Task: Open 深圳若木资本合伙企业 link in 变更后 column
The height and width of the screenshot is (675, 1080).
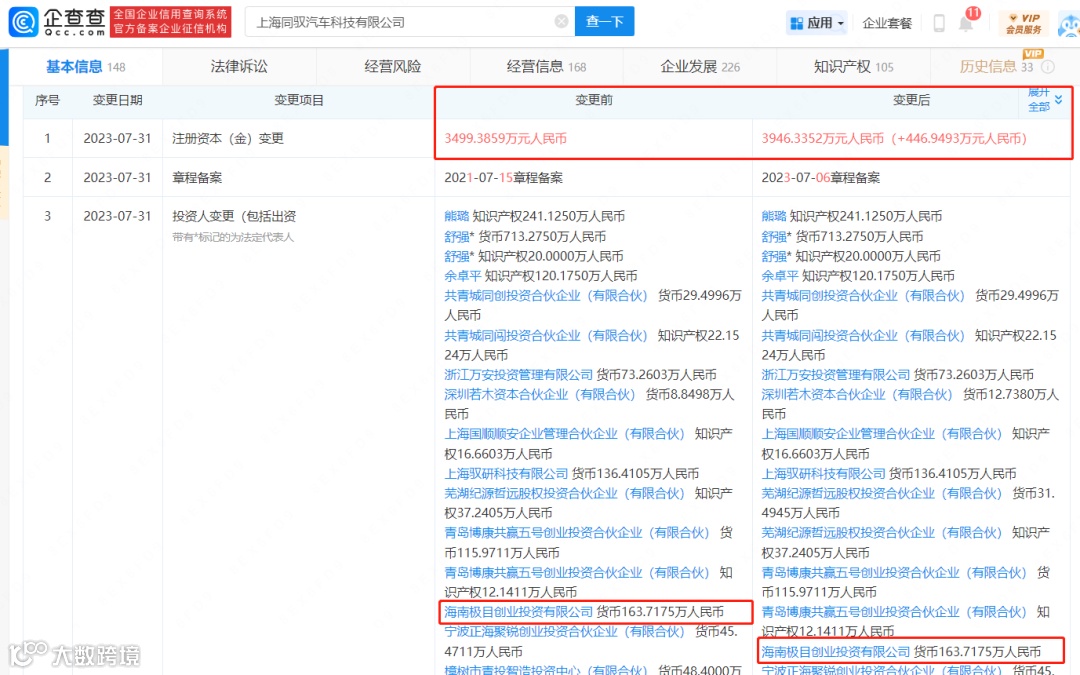Action: (x=856, y=395)
